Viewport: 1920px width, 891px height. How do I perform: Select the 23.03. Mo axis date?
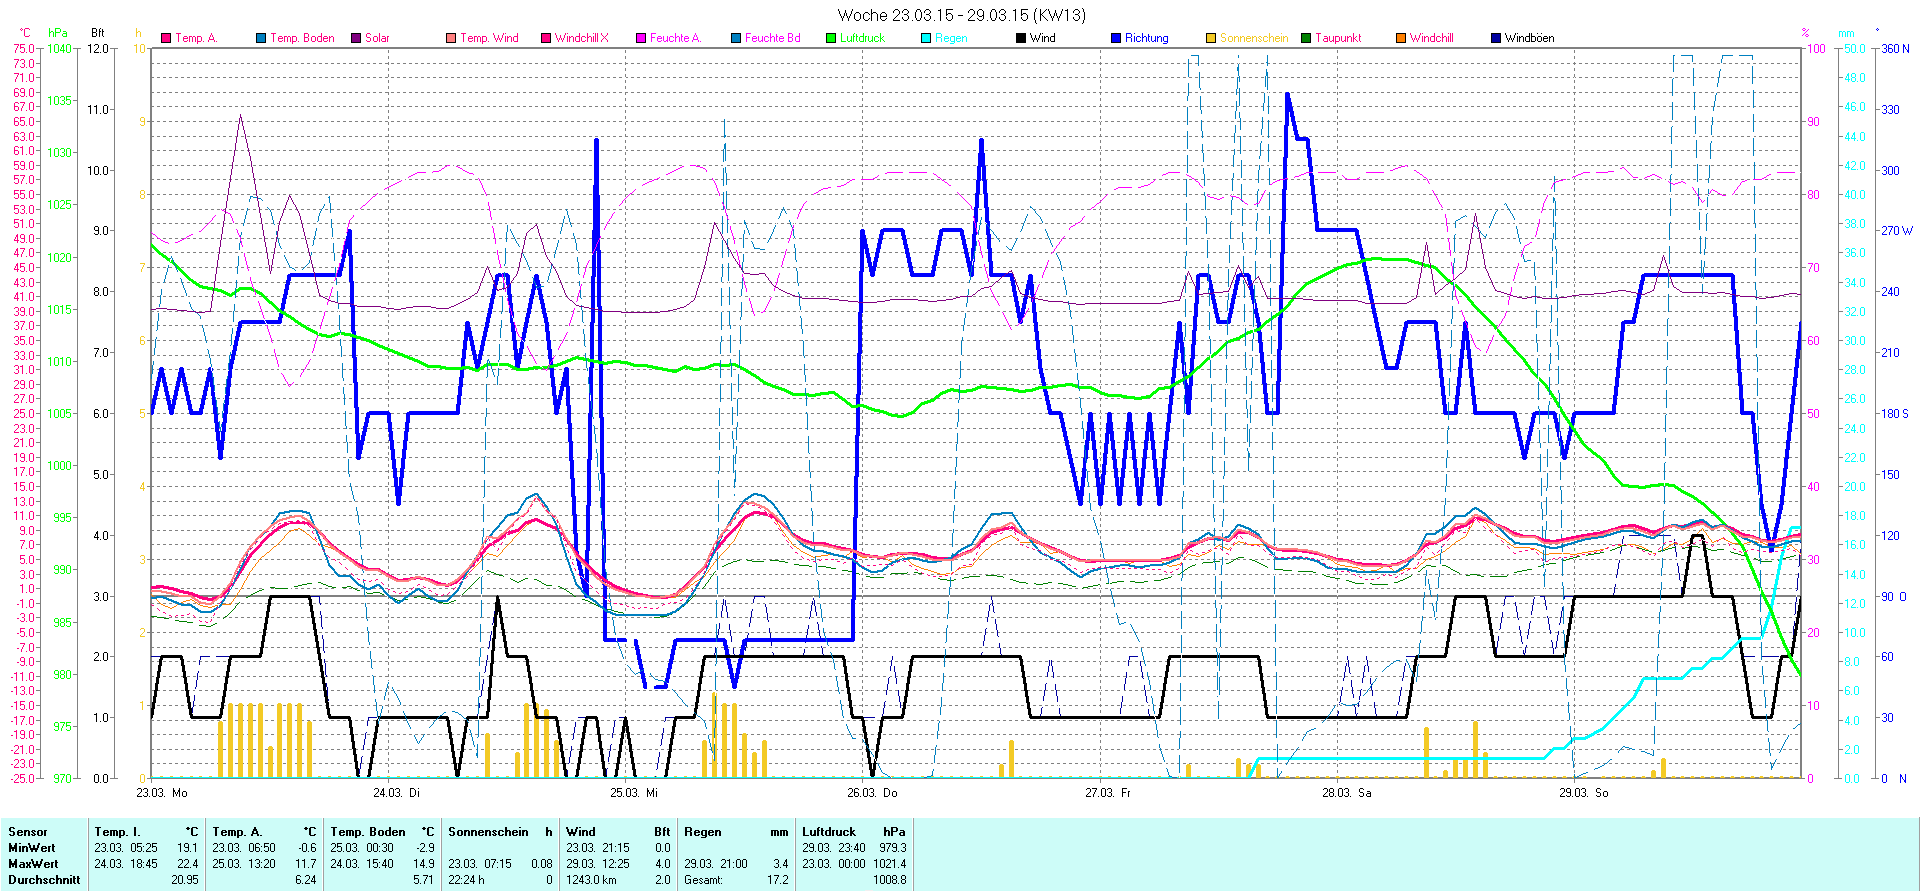(162, 793)
